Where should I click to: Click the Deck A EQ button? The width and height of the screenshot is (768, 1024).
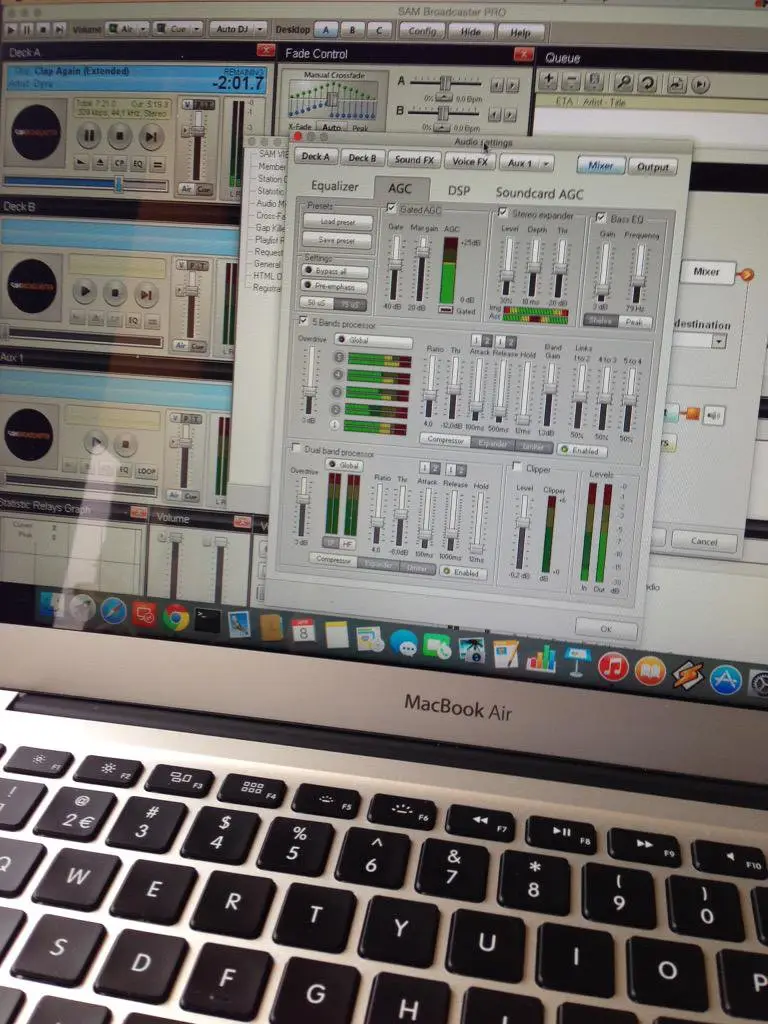click(137, 164)
